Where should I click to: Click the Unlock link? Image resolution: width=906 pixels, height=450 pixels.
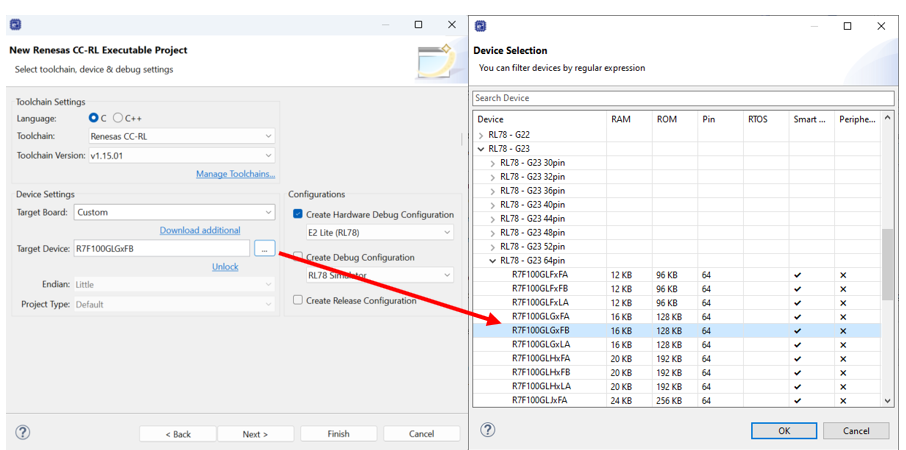pos(225,267)
